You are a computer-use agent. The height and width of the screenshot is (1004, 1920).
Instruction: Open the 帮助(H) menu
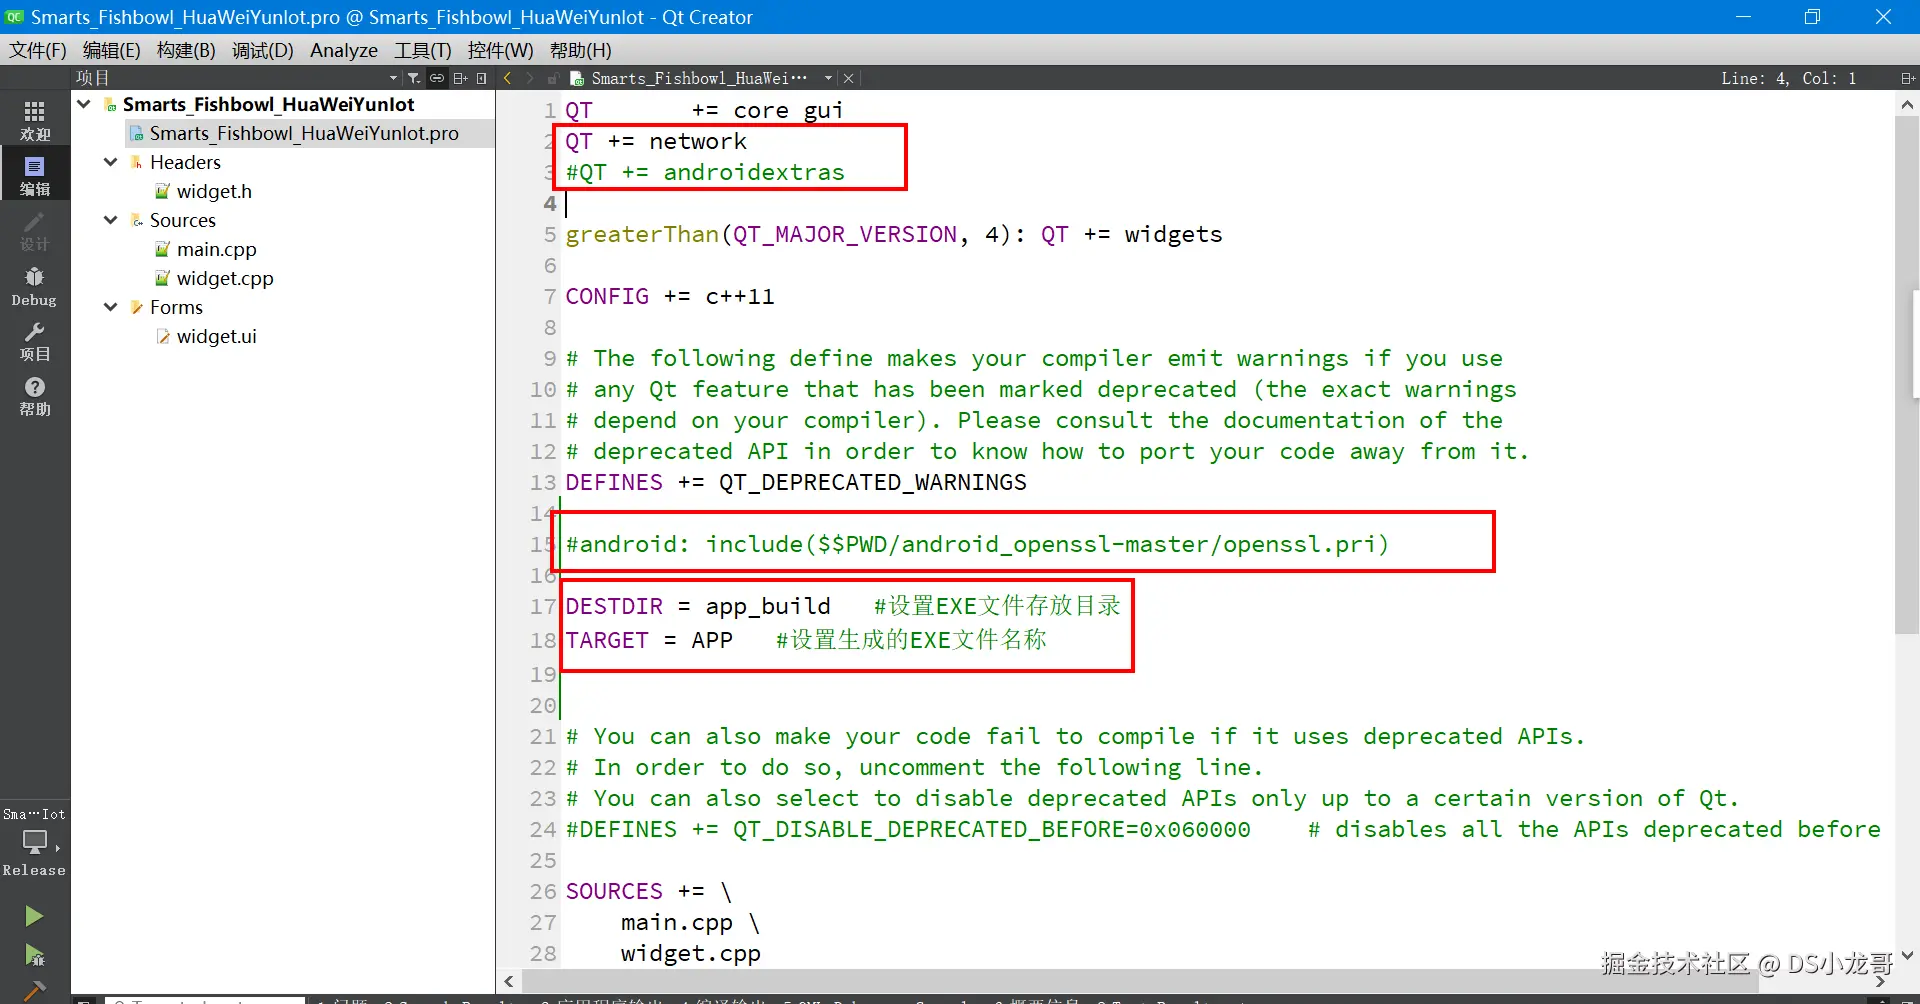click(581, 50)
